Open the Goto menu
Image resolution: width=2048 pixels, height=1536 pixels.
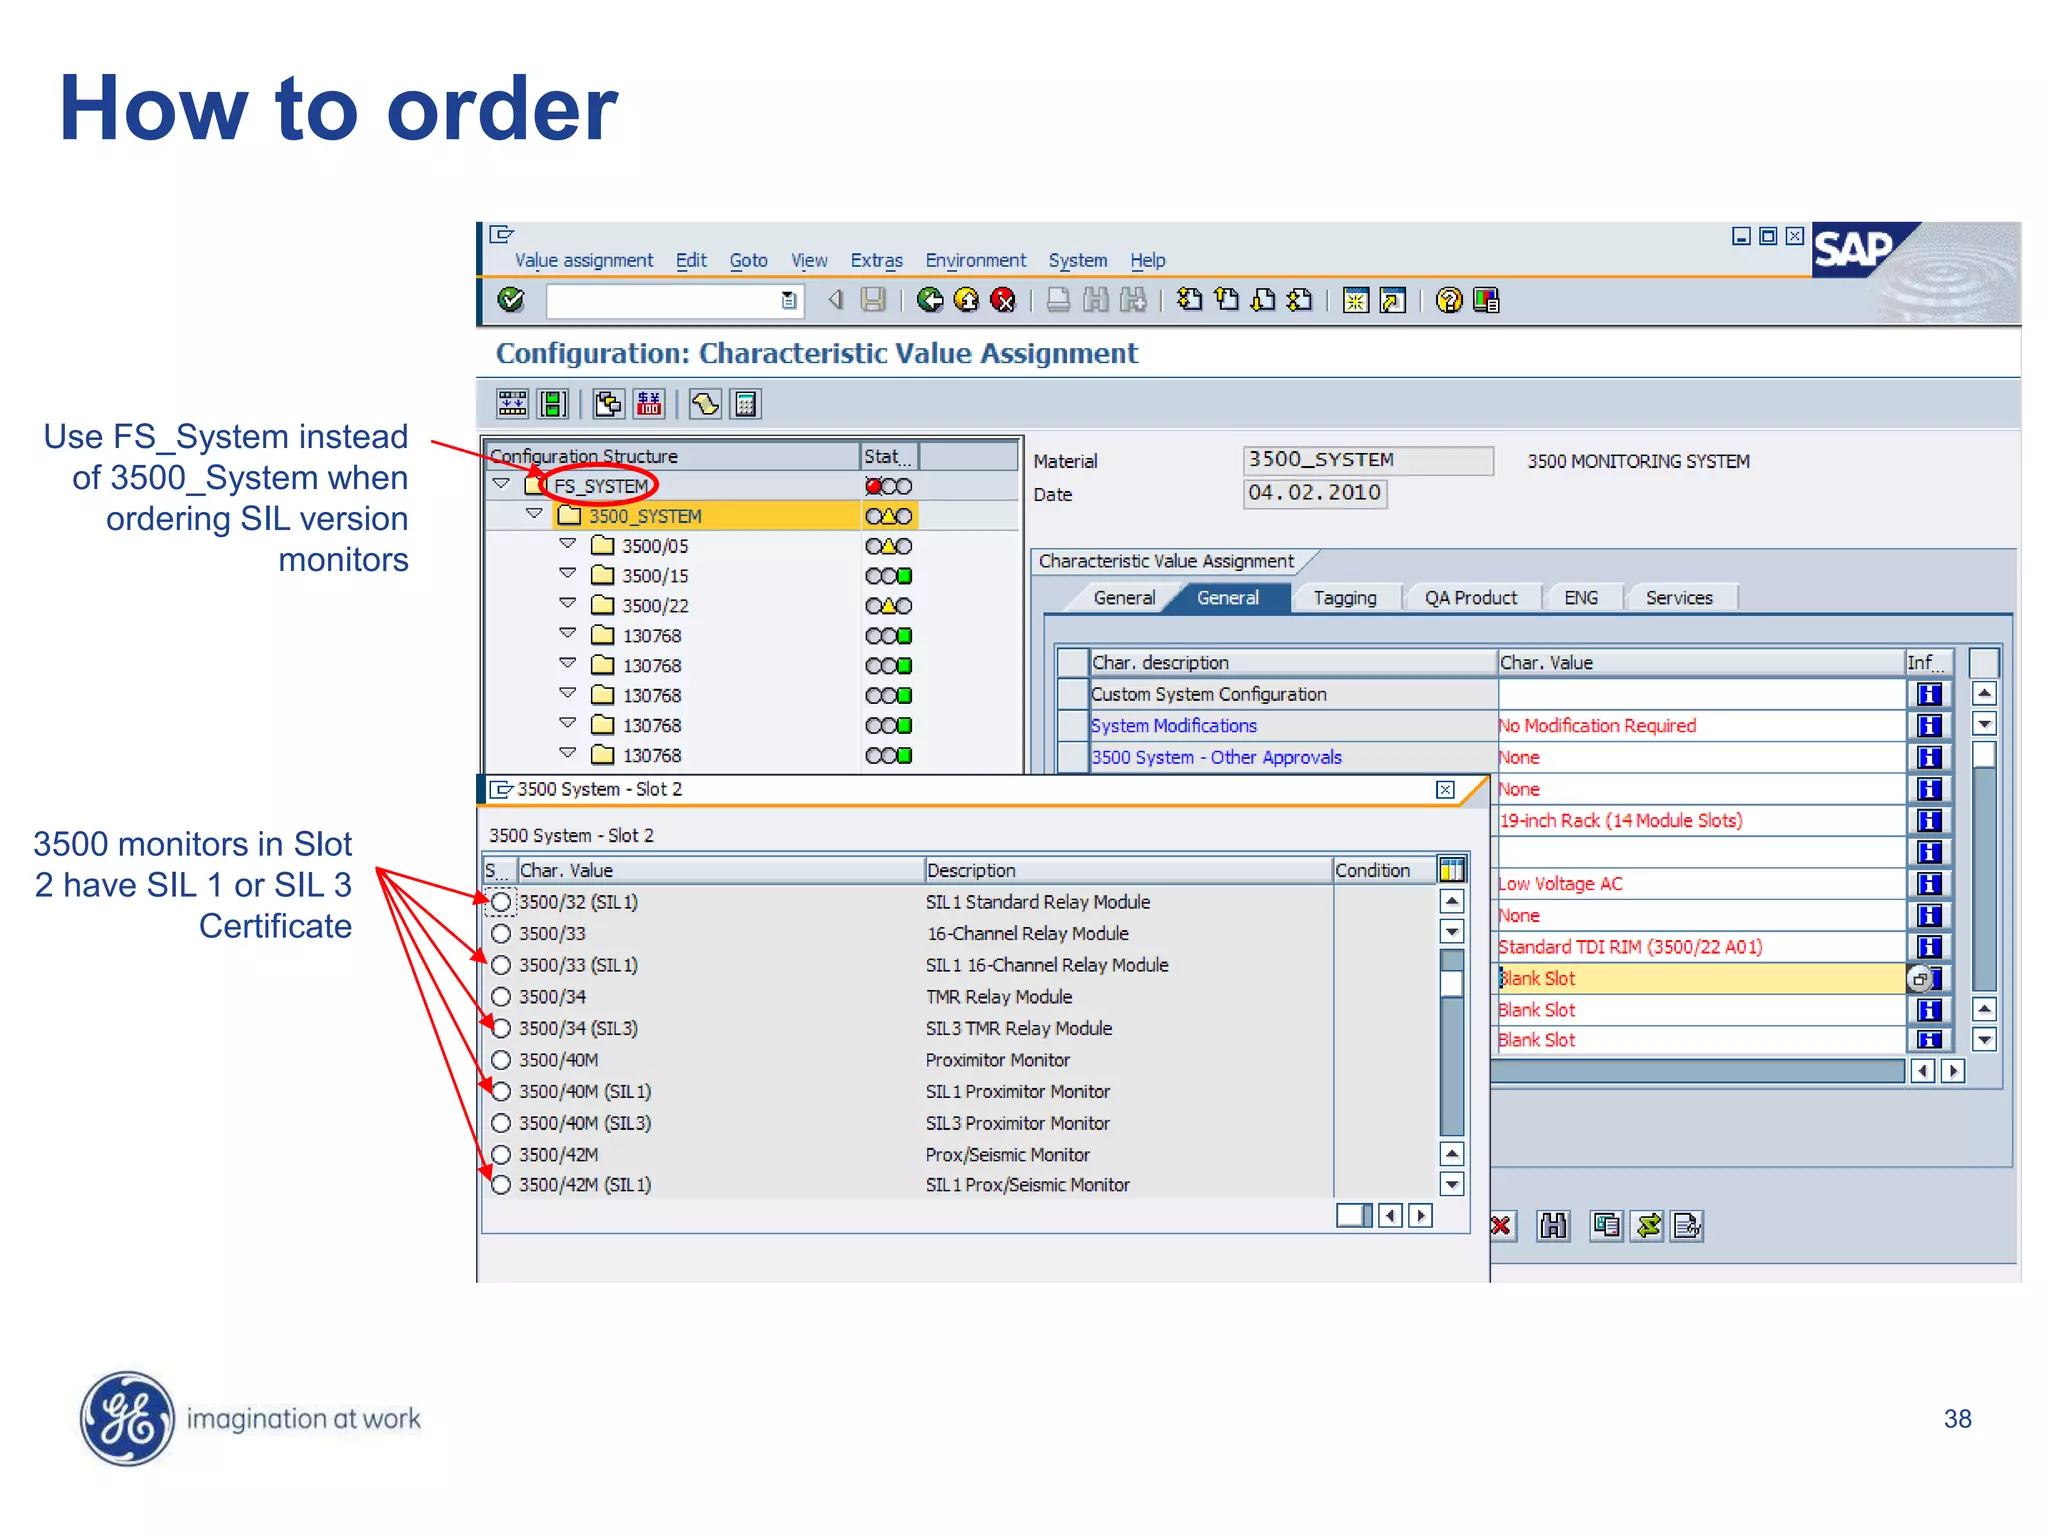pyautogui.click(x=748, y=261)
